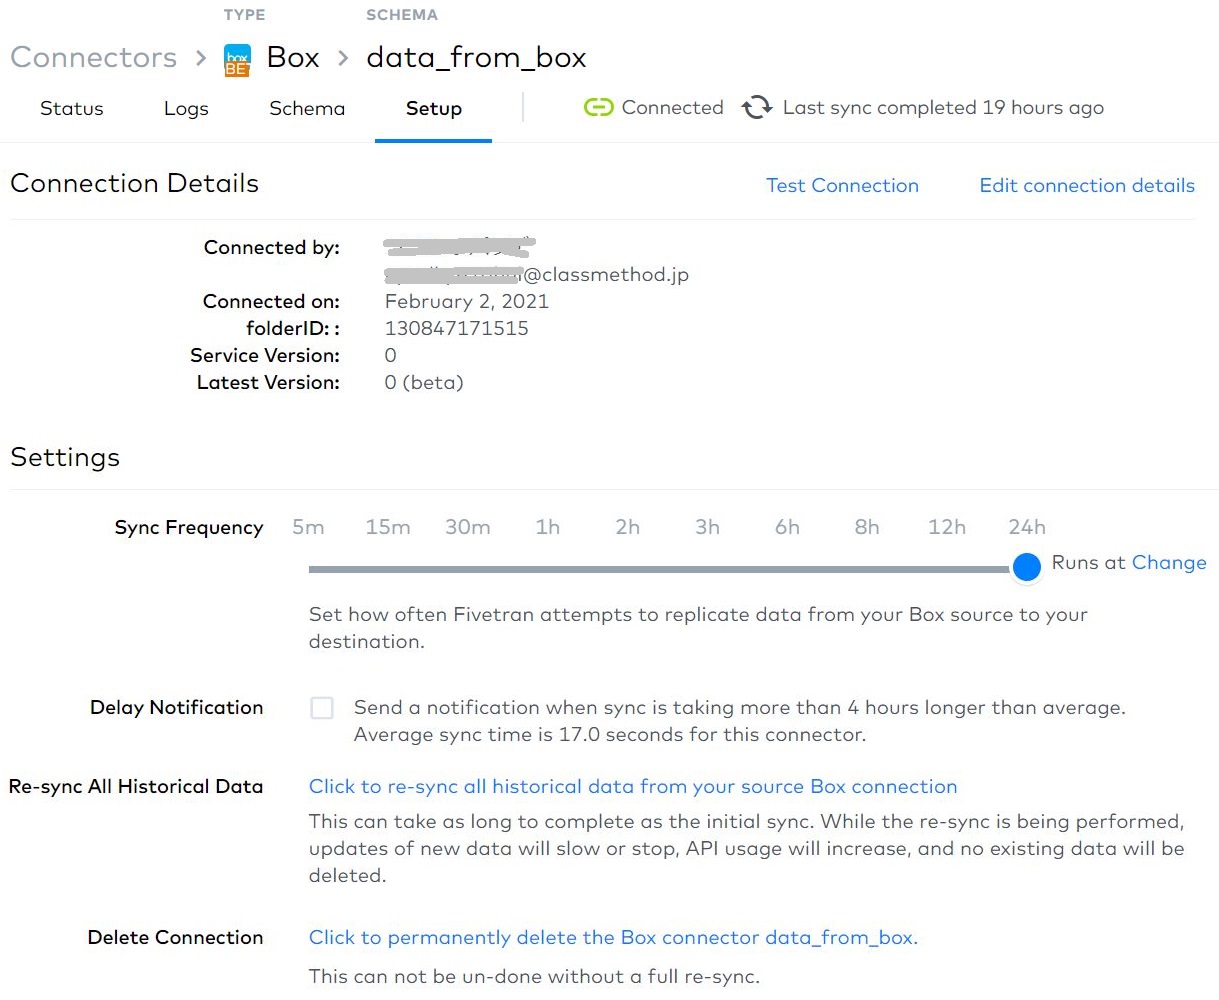Click the 0 (beta) latest version value
This screenshot has height=1000, width=1219.
[x=424, y=382]
